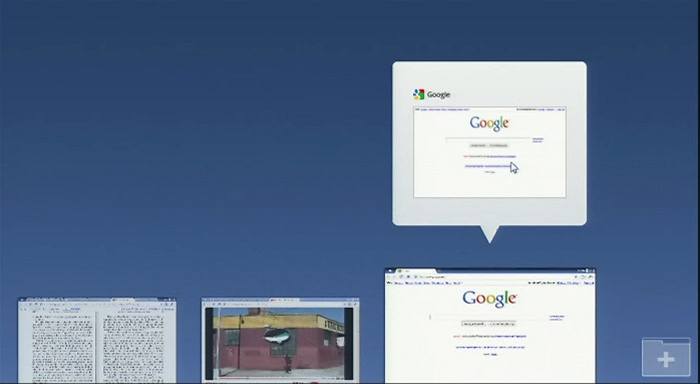Click the bookmark star in Google window toolbar
The height and width of the screenshot is (384, 700).
(x=576, y=277)
